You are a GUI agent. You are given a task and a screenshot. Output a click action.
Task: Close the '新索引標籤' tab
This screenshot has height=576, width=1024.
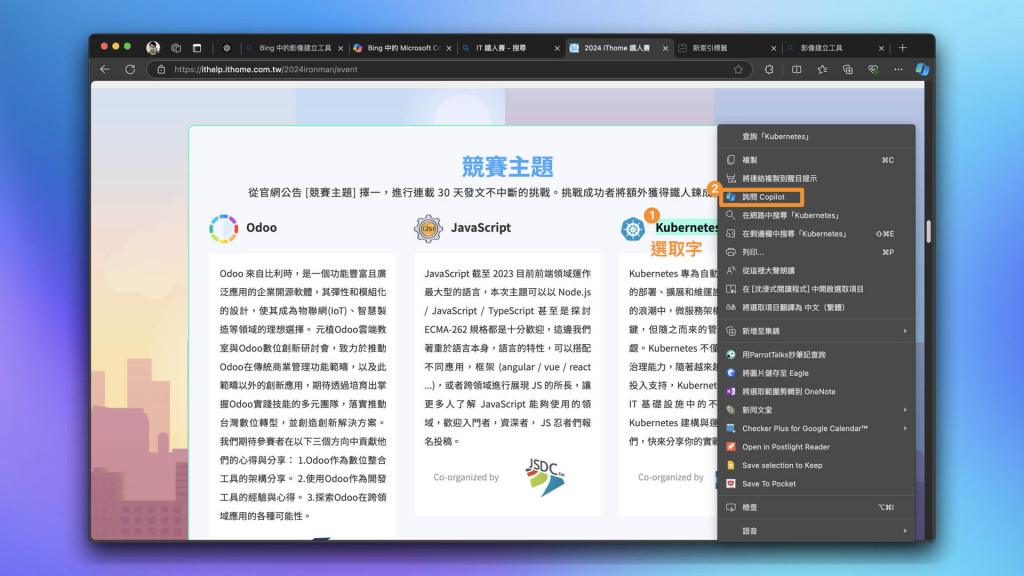773,48
